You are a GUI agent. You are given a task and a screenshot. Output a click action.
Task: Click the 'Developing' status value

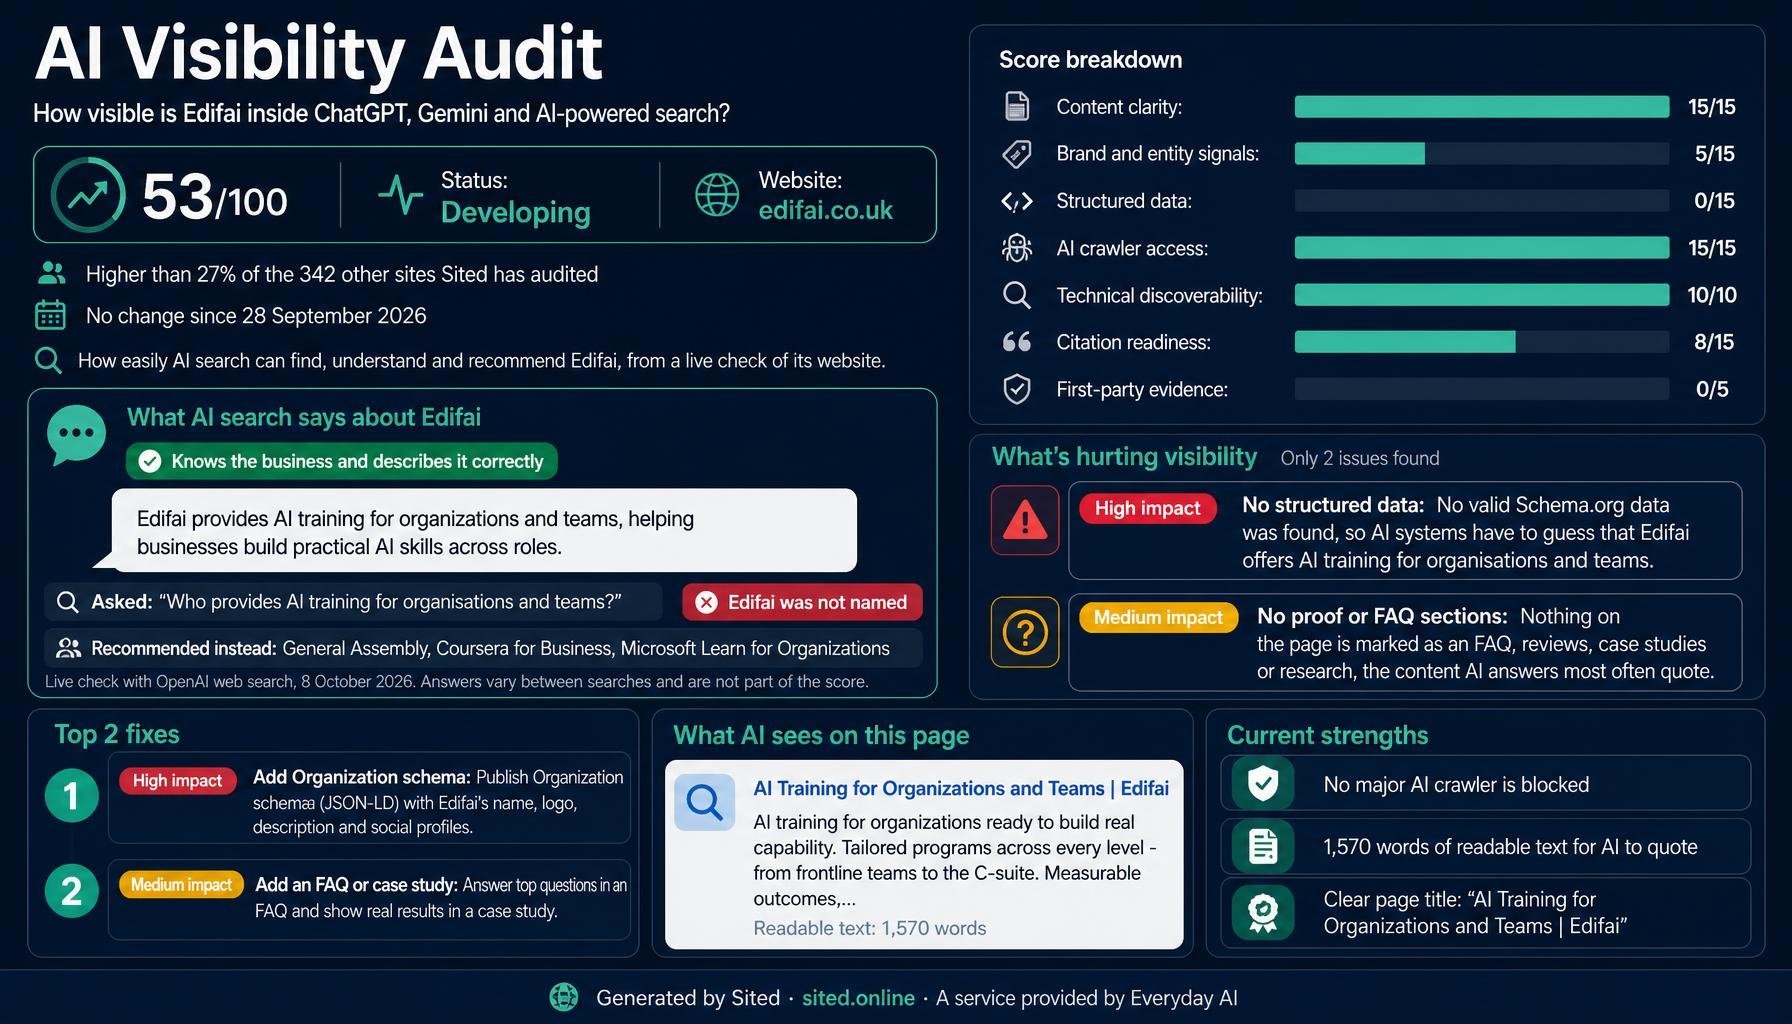click(516, 212)
